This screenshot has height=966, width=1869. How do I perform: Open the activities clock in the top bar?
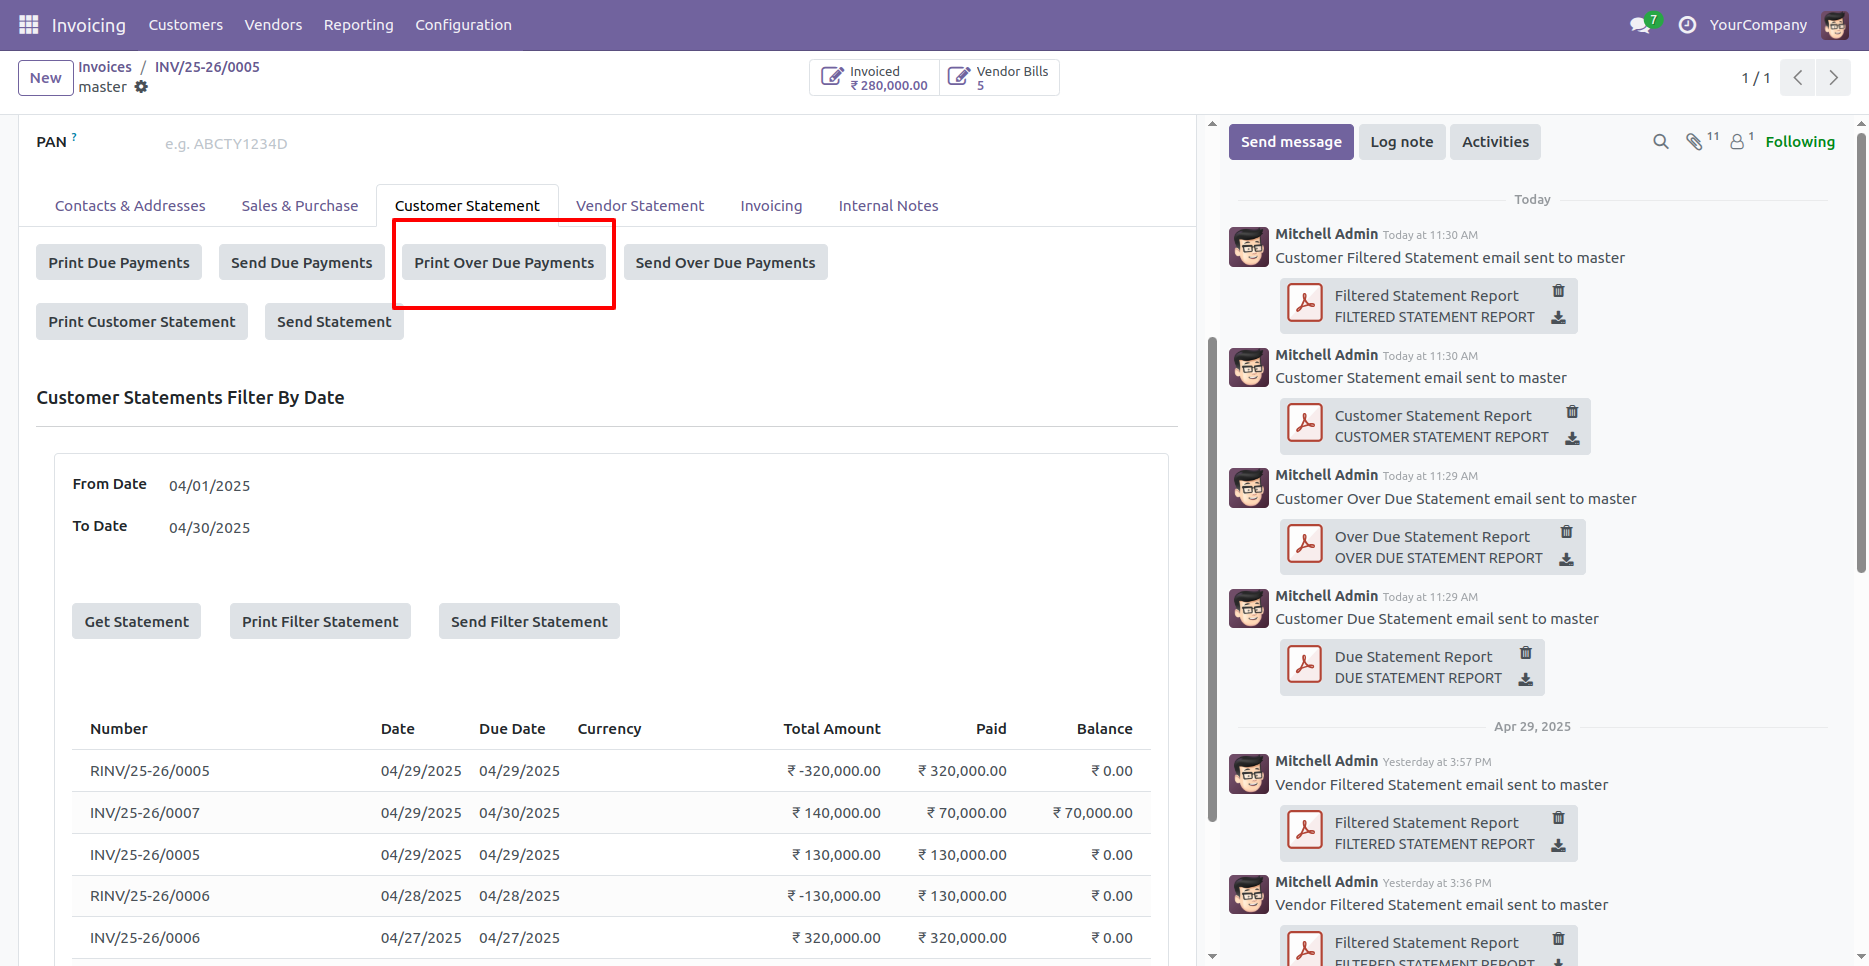(1686, 24)
